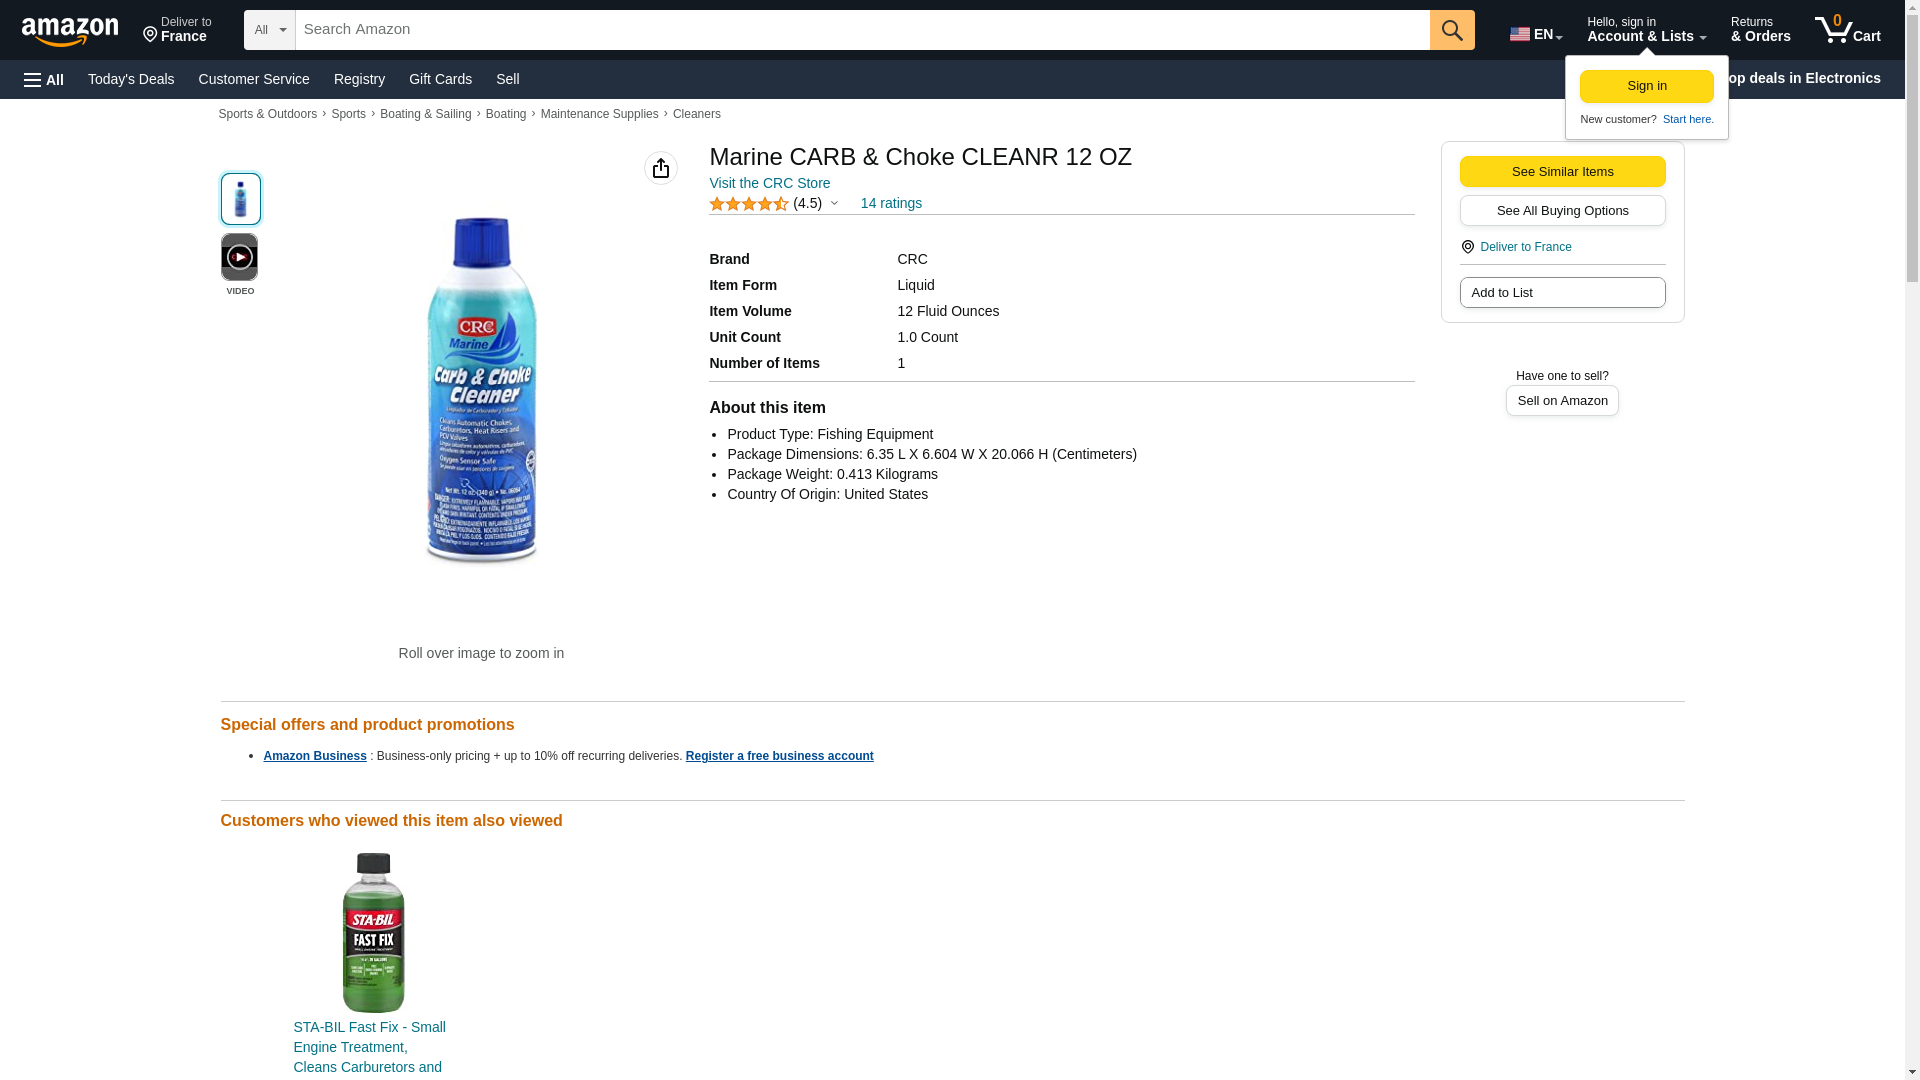Open Account & Lists menu
This screenshot has width=1920, height=1080.
click(1645, 30)
